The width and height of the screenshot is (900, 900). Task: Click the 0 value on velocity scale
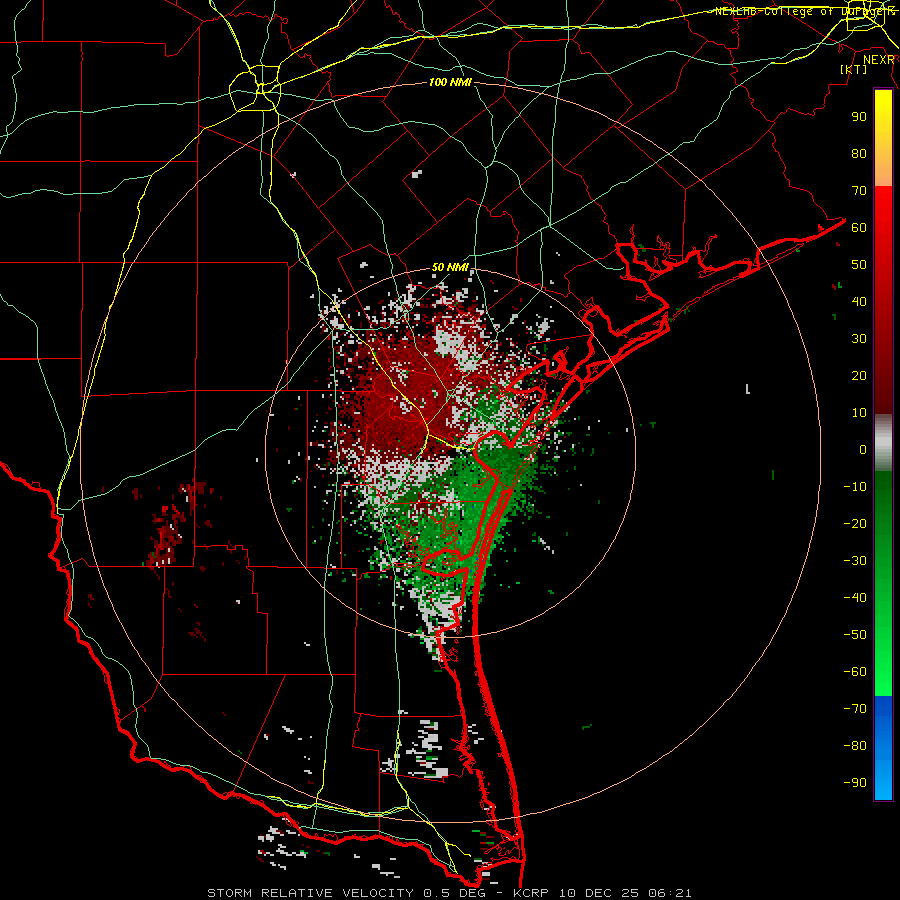863,449
